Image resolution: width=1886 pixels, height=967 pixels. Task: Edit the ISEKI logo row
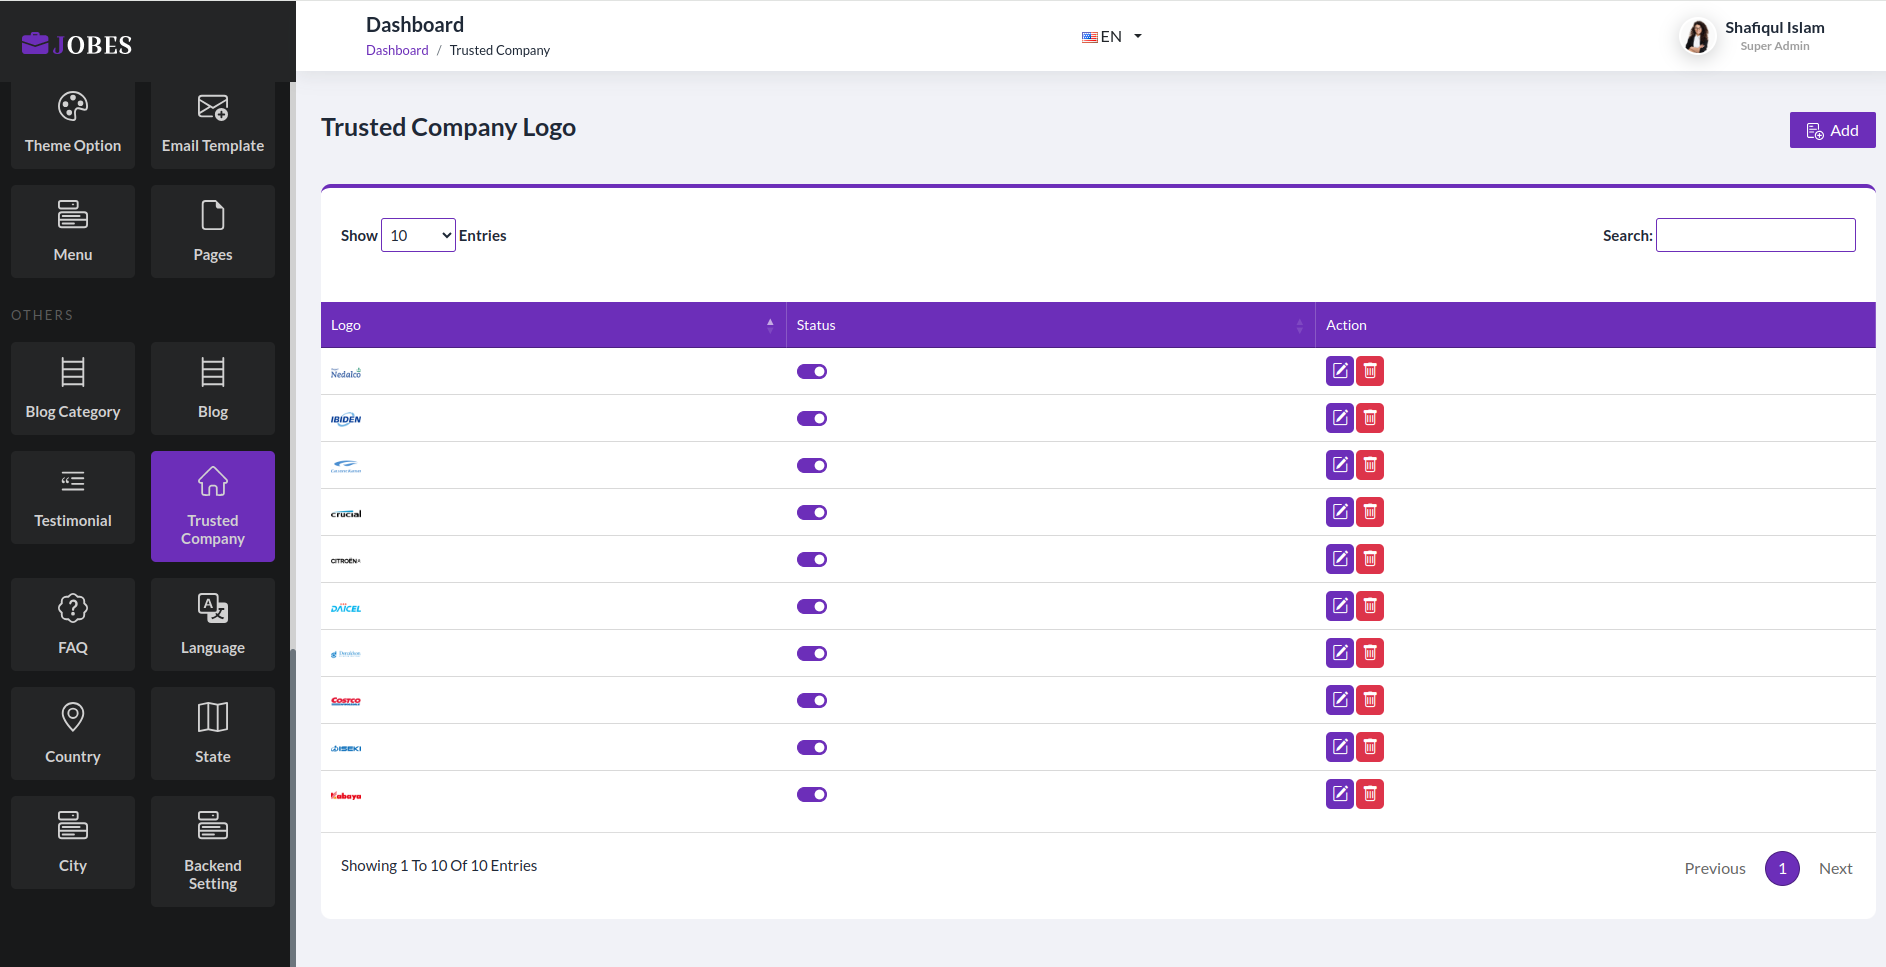[1340, 747]
